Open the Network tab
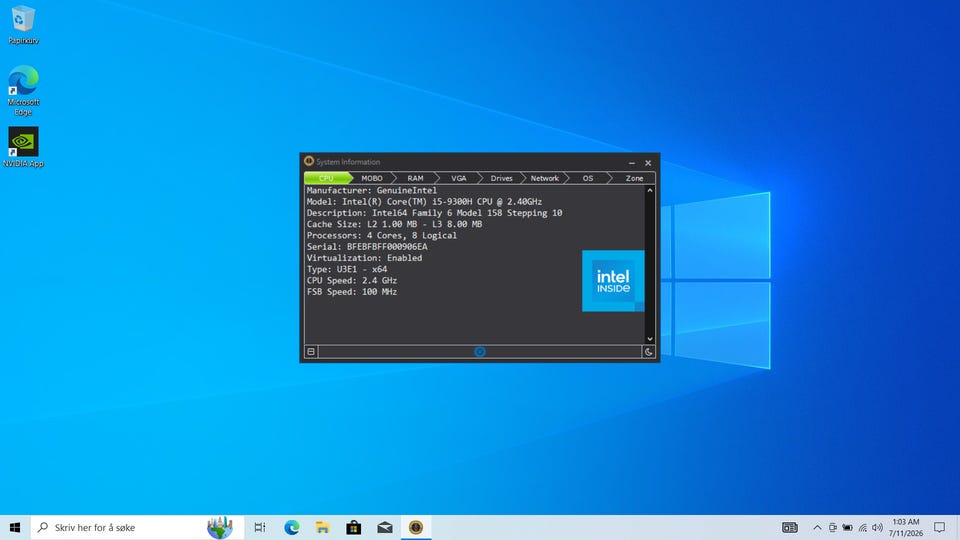 [544, 178]
